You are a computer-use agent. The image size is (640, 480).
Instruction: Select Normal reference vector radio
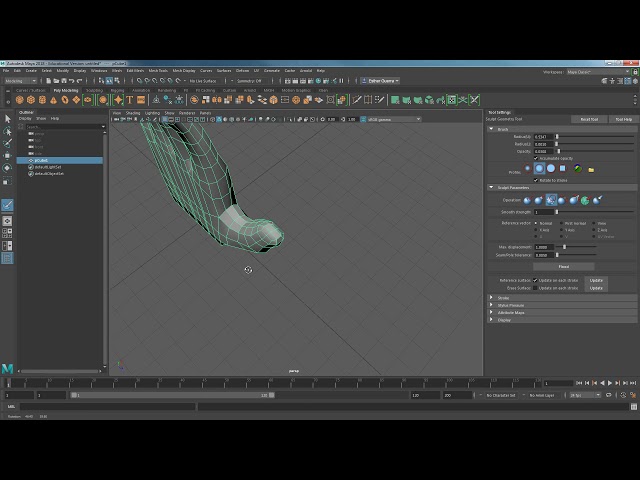coord(536,223)
